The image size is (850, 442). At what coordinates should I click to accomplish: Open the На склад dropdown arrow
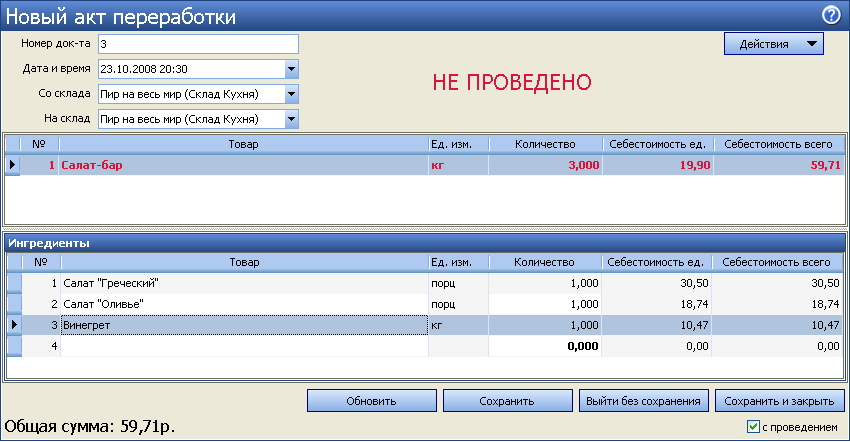[292, 119]
